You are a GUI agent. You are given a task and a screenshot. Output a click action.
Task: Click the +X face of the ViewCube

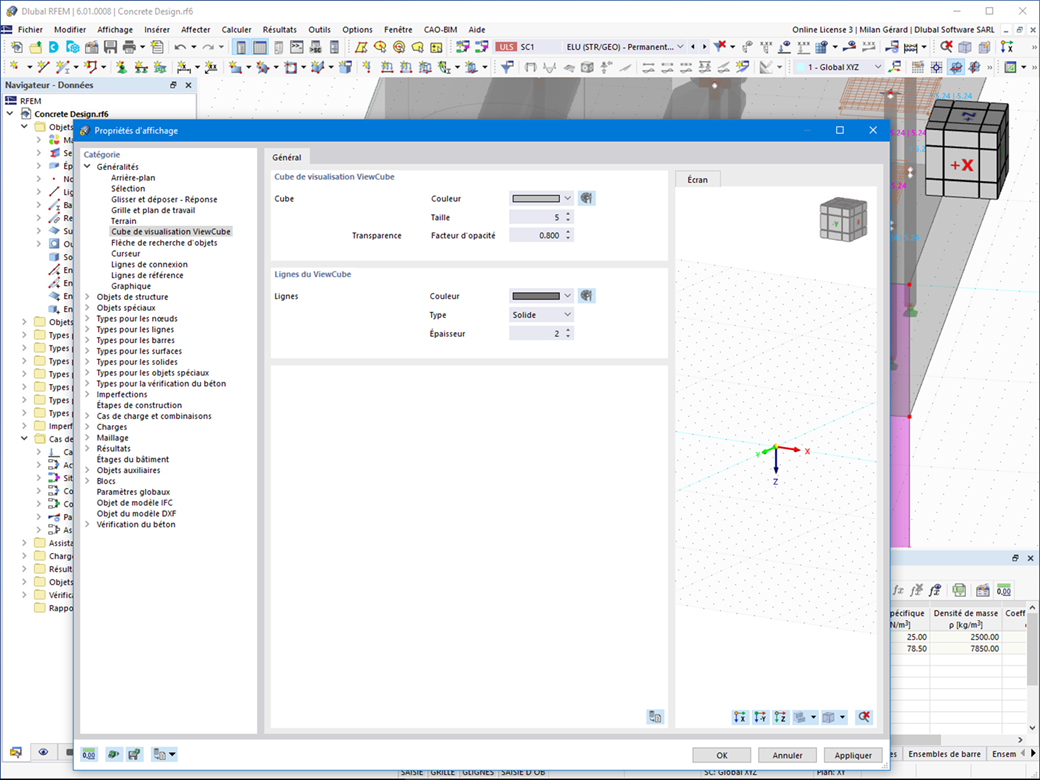click(x=962, y=166)
